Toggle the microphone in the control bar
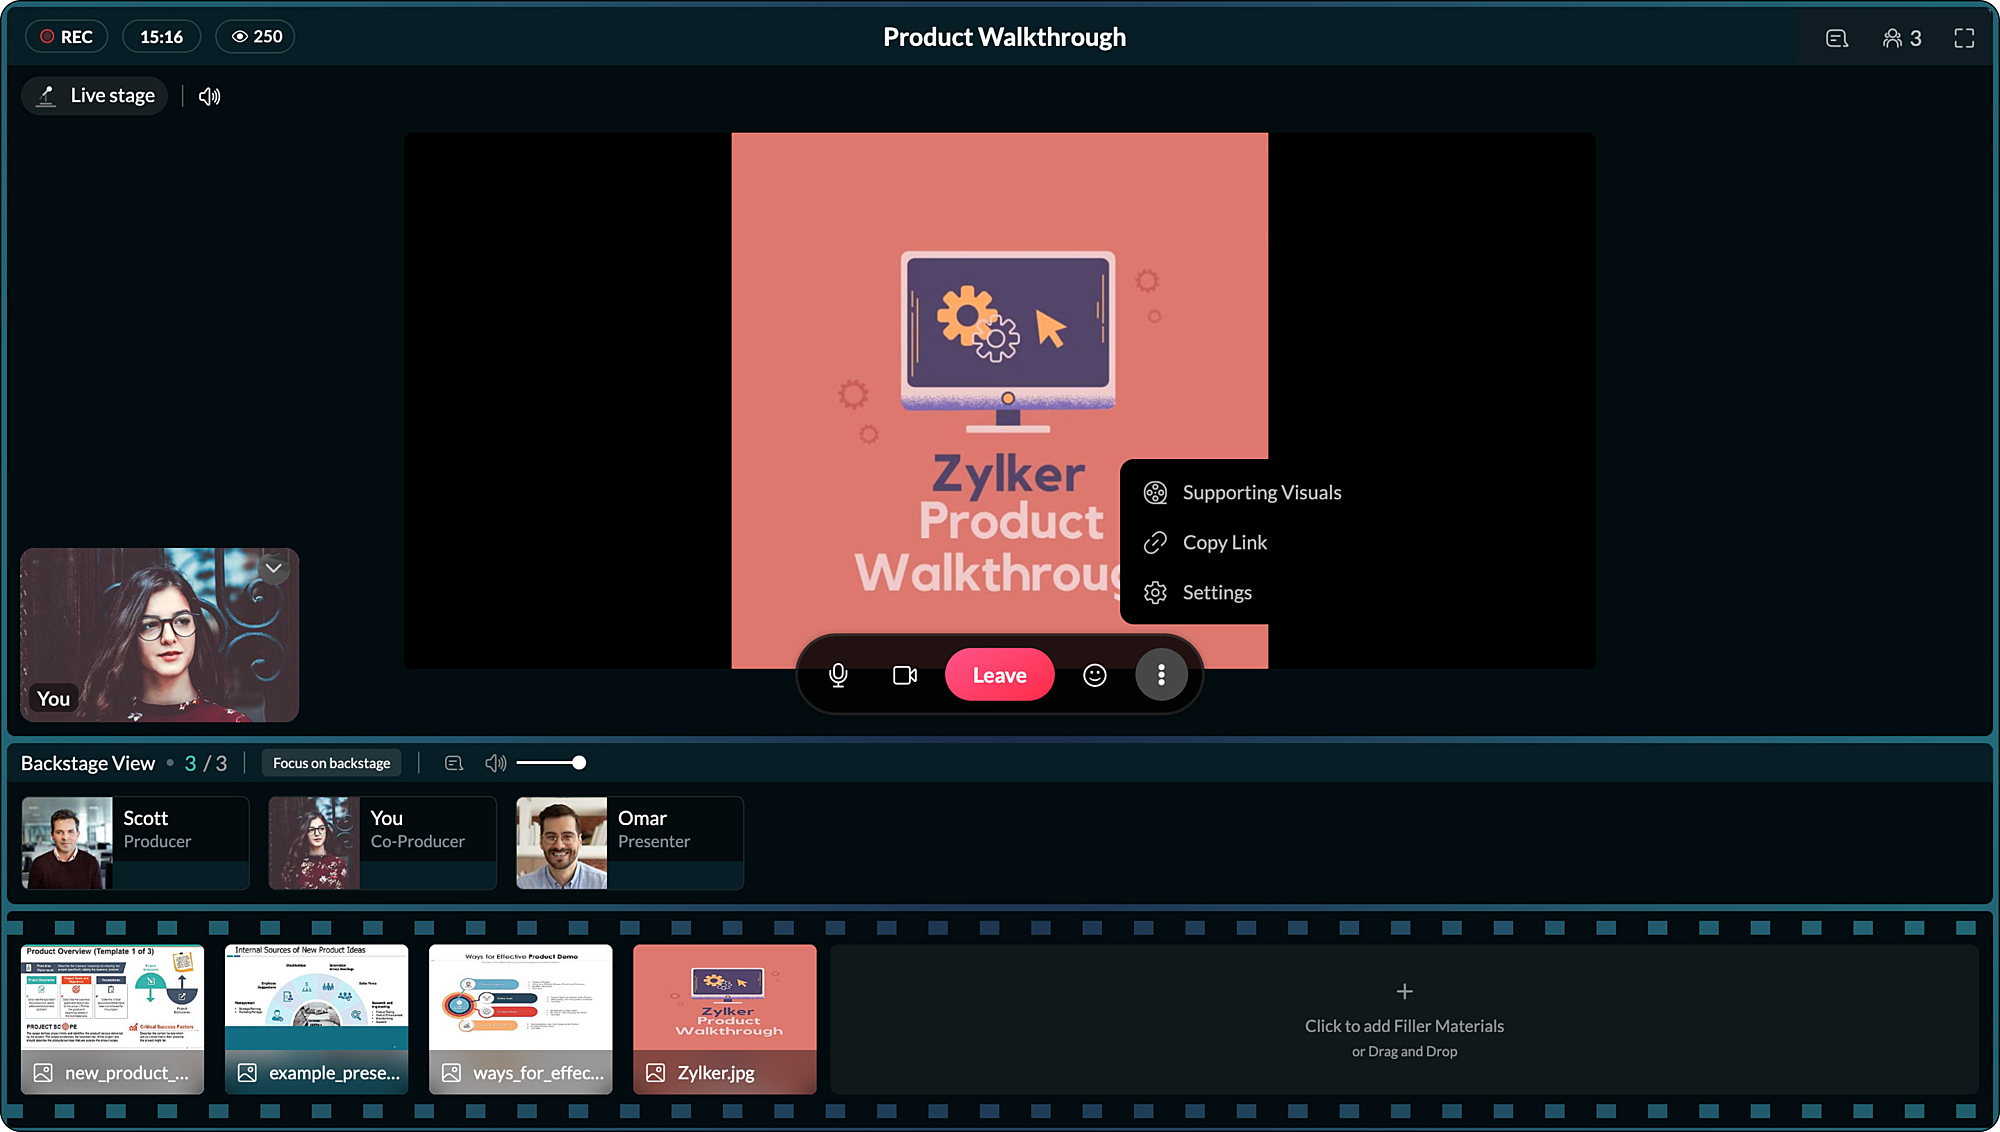This screenshot has height=1132, width=2000. pyautogui.click(x=838, y=675)
